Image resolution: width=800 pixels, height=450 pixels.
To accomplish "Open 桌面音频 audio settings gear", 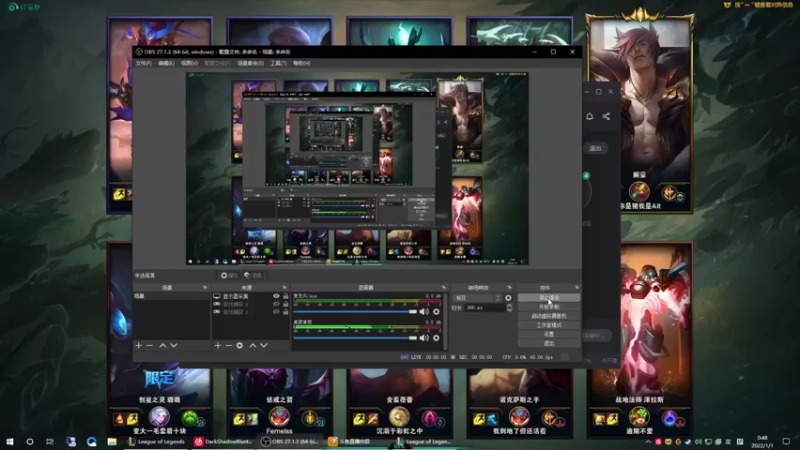I will (x=436, y=338).
